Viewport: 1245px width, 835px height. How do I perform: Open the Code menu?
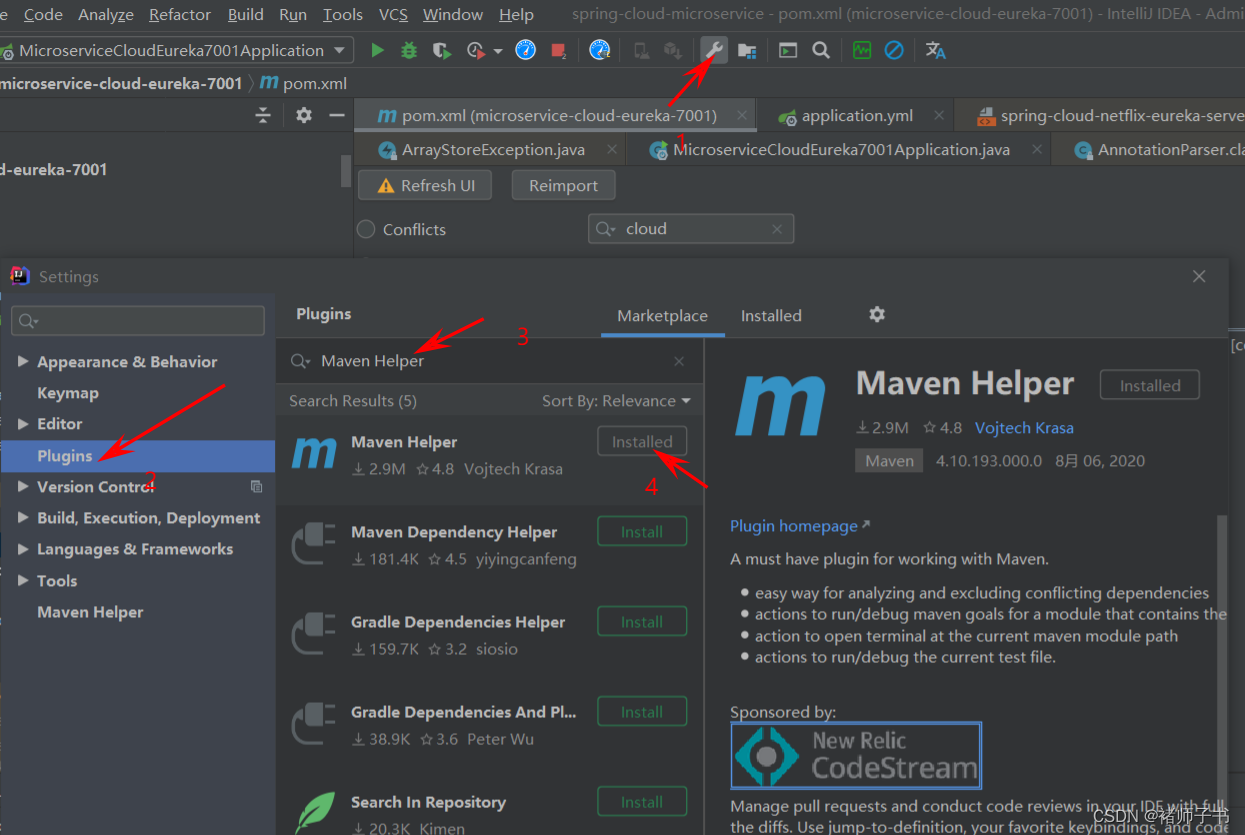click(43, 14)
